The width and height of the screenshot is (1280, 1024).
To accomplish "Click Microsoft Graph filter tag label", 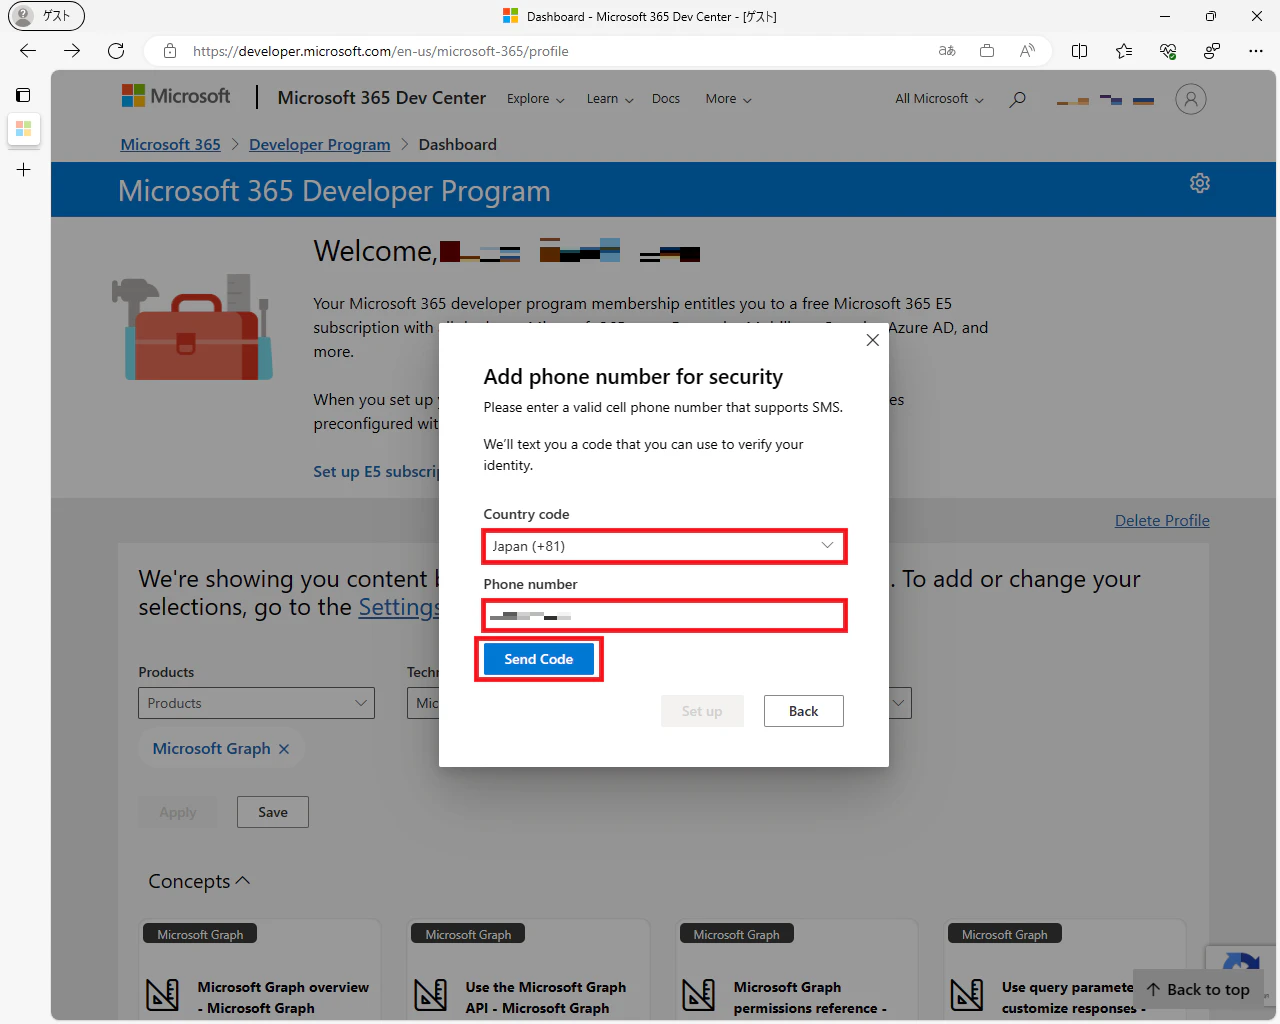I will [211, 749].
